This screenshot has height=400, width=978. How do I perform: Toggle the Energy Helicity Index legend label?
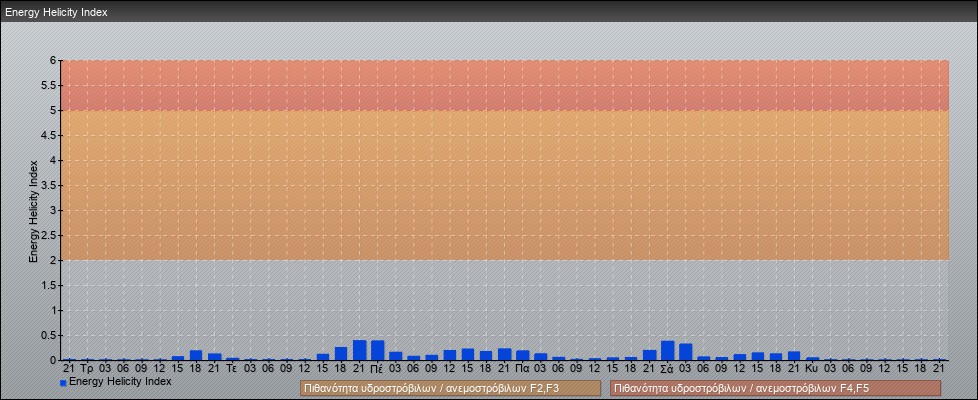tap(120, 381)
